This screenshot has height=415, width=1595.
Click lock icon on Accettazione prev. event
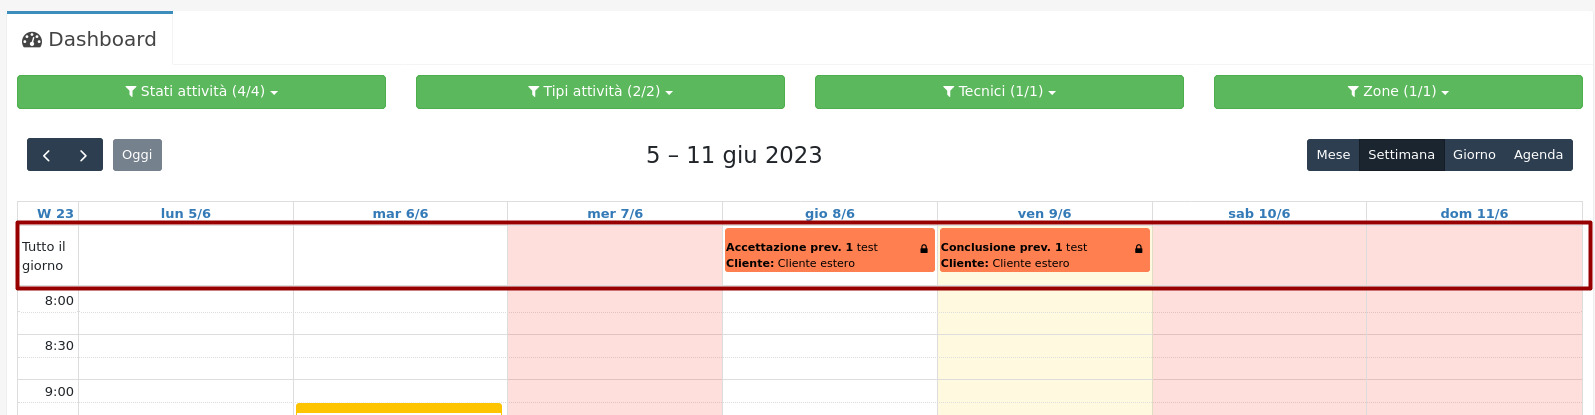924,248
